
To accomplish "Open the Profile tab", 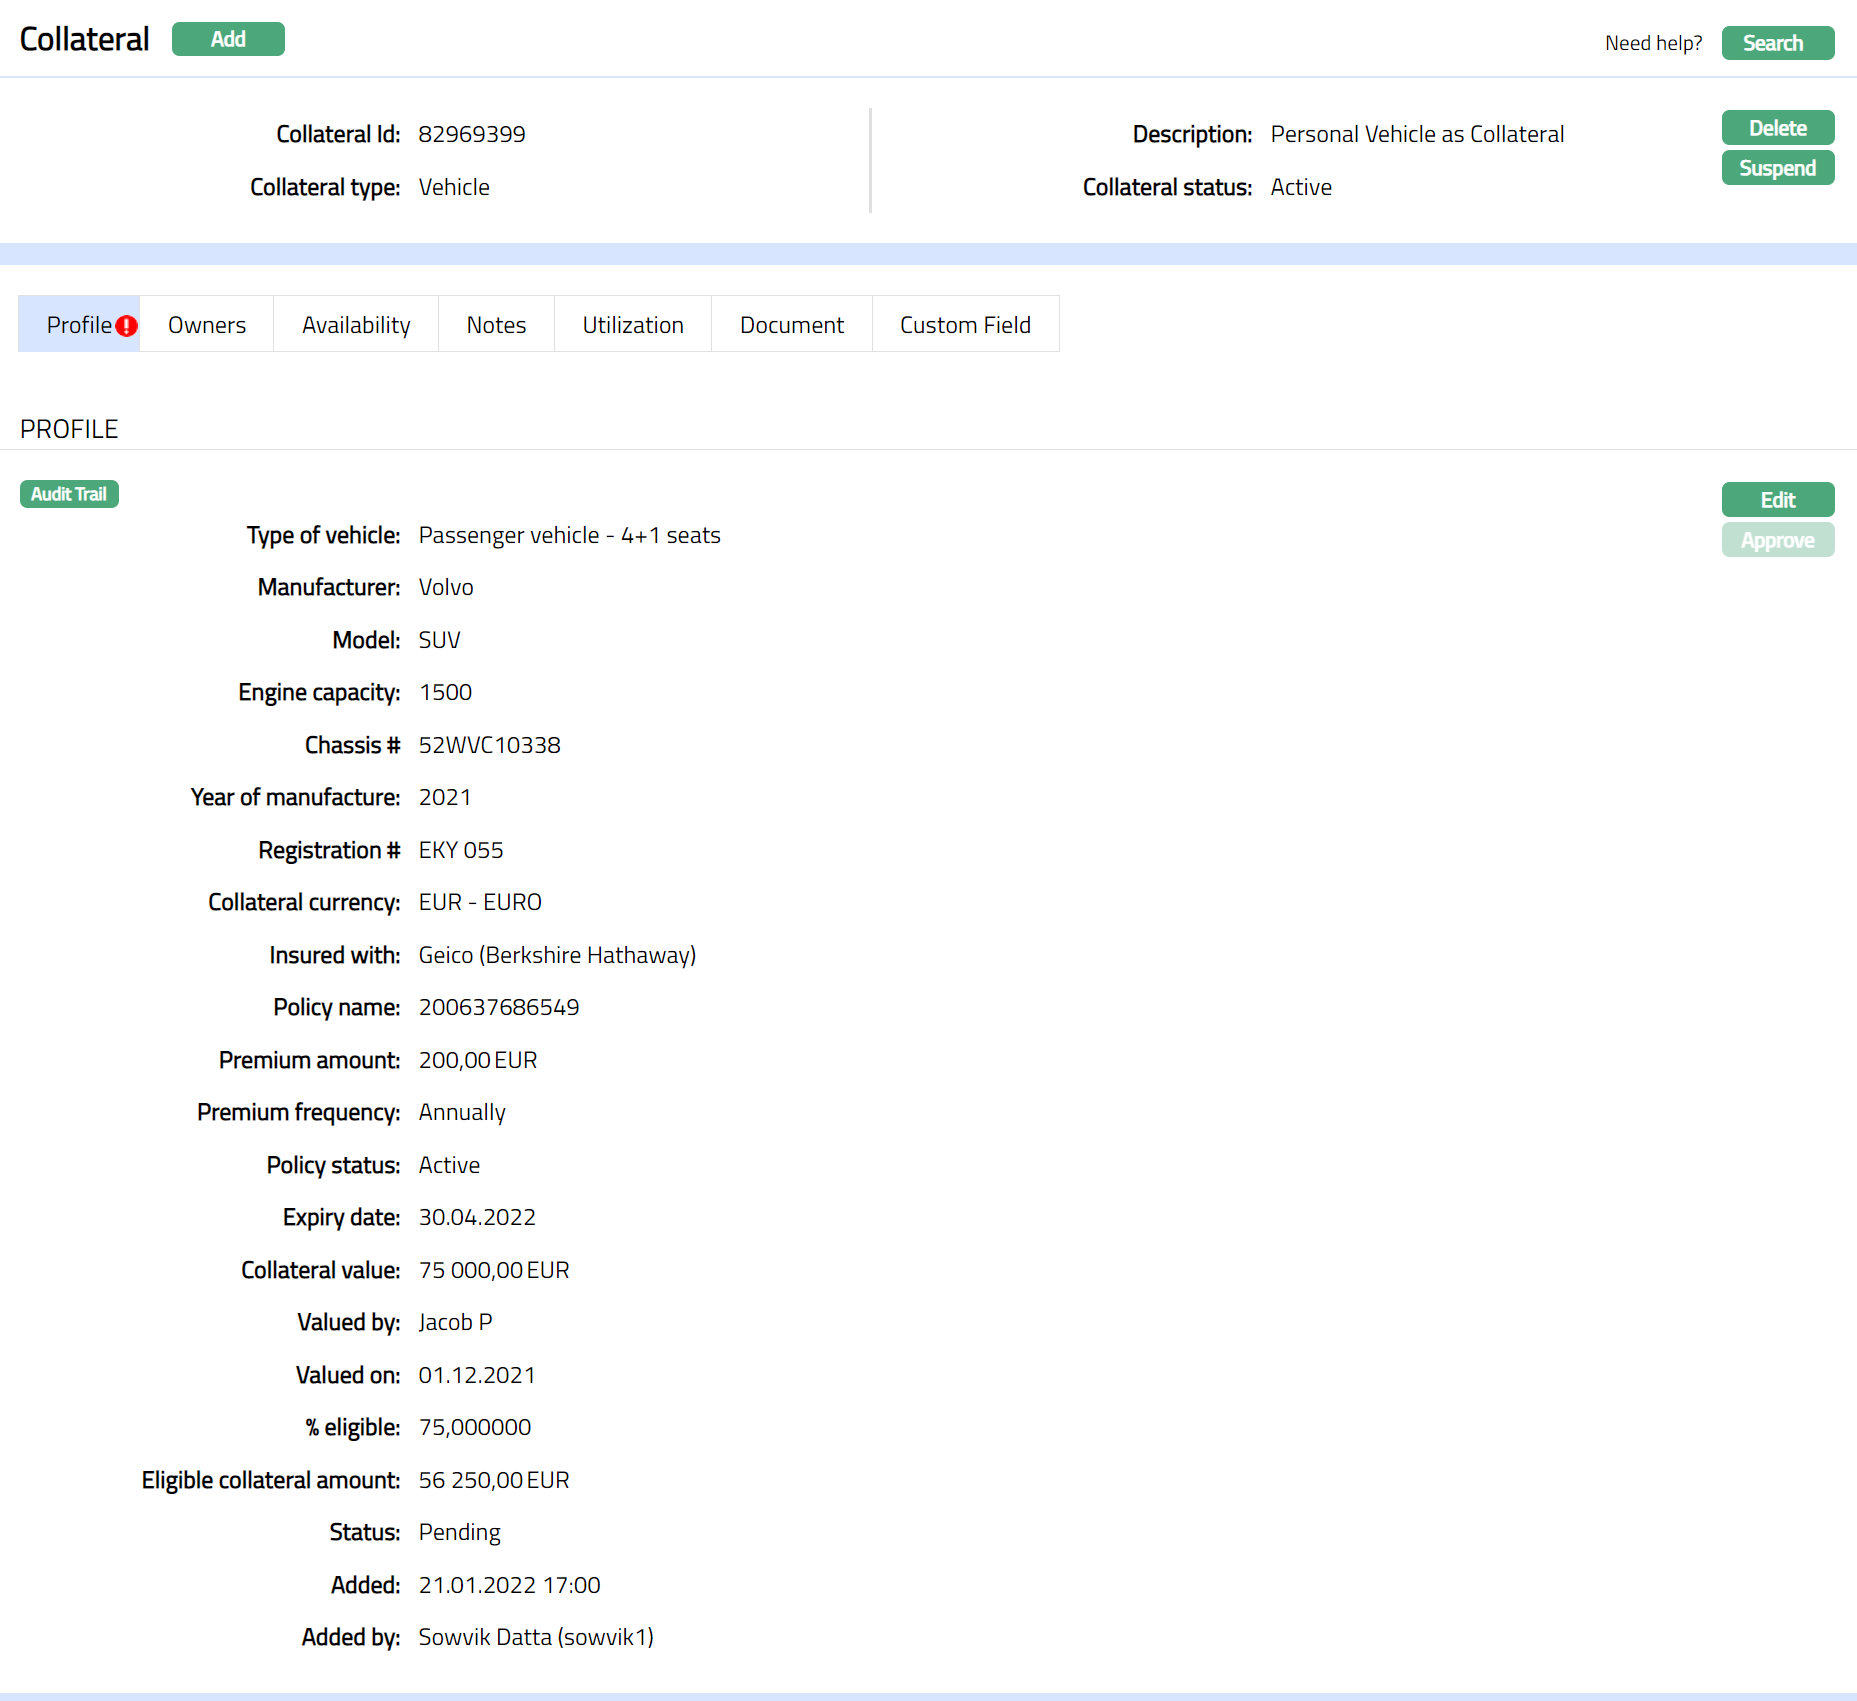I will [x=78, y=325].
